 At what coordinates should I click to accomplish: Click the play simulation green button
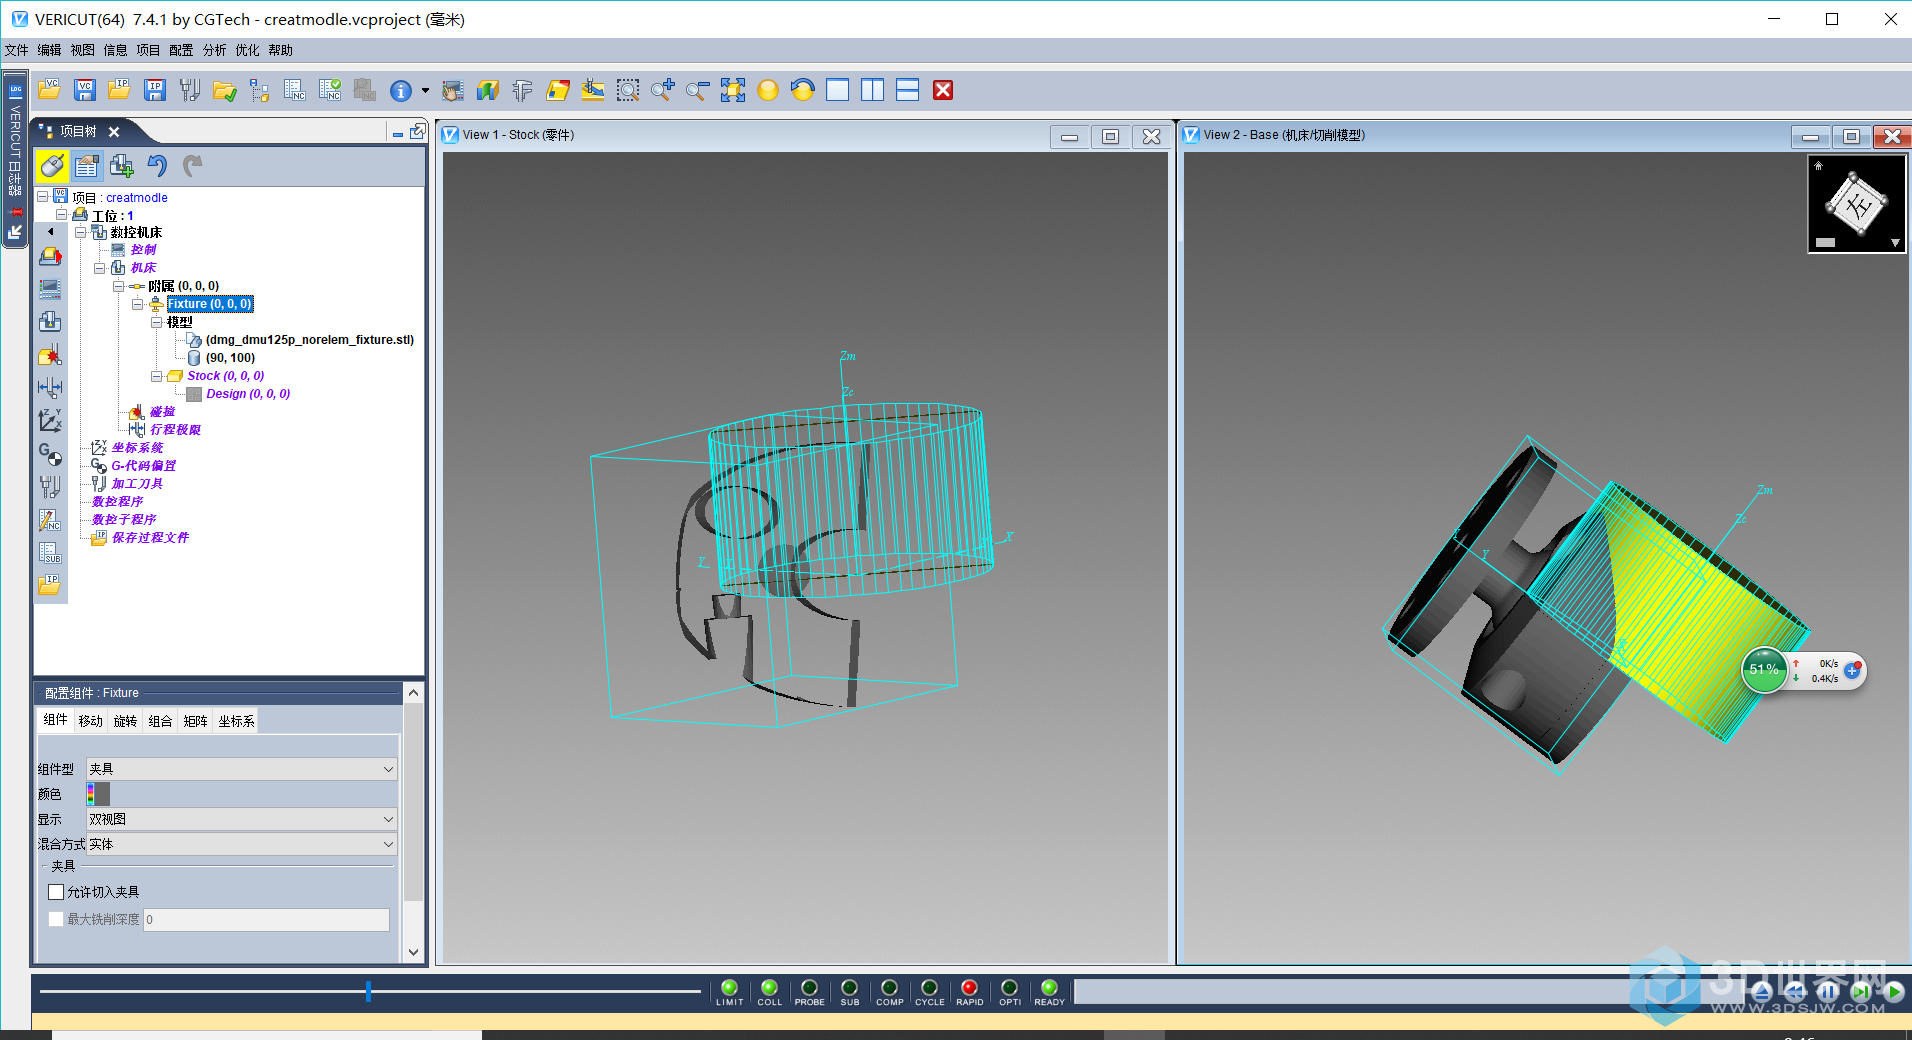pos(1895,991)
